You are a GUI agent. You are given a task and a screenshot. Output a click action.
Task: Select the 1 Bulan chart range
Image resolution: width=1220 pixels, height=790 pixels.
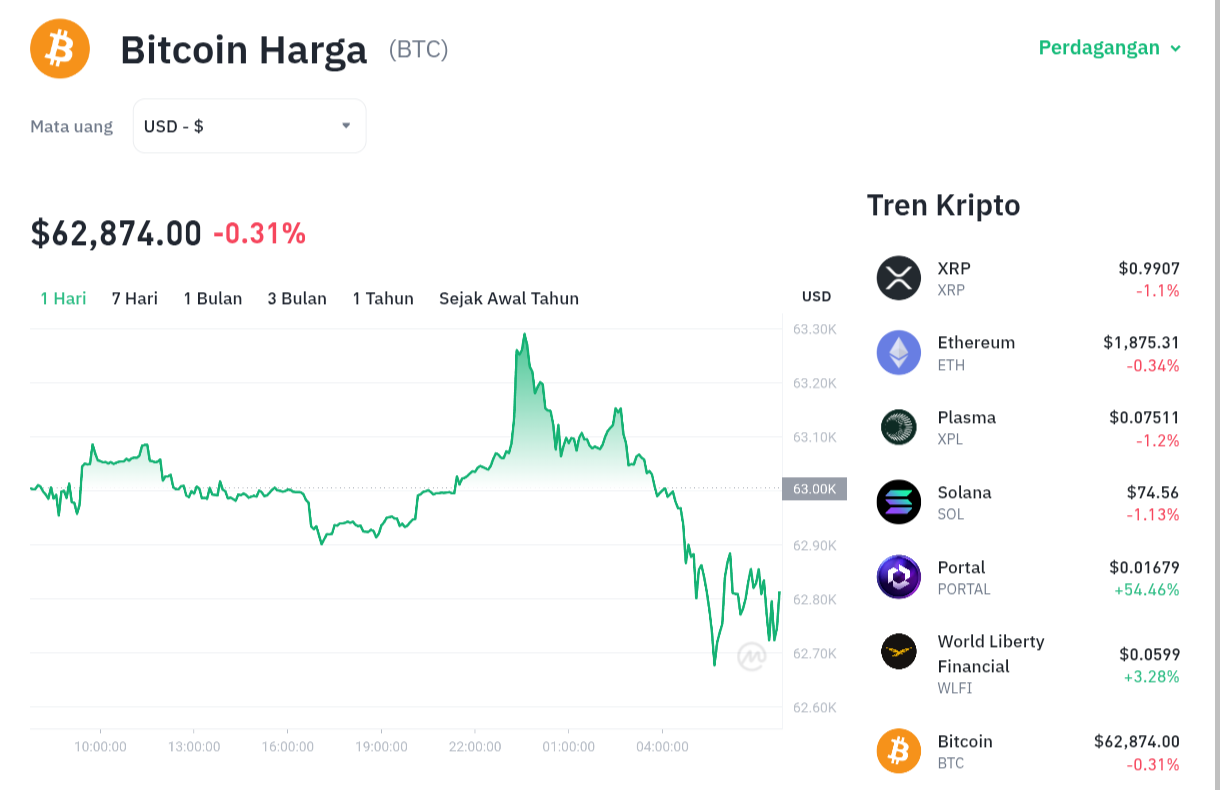[x=213, y=298]
